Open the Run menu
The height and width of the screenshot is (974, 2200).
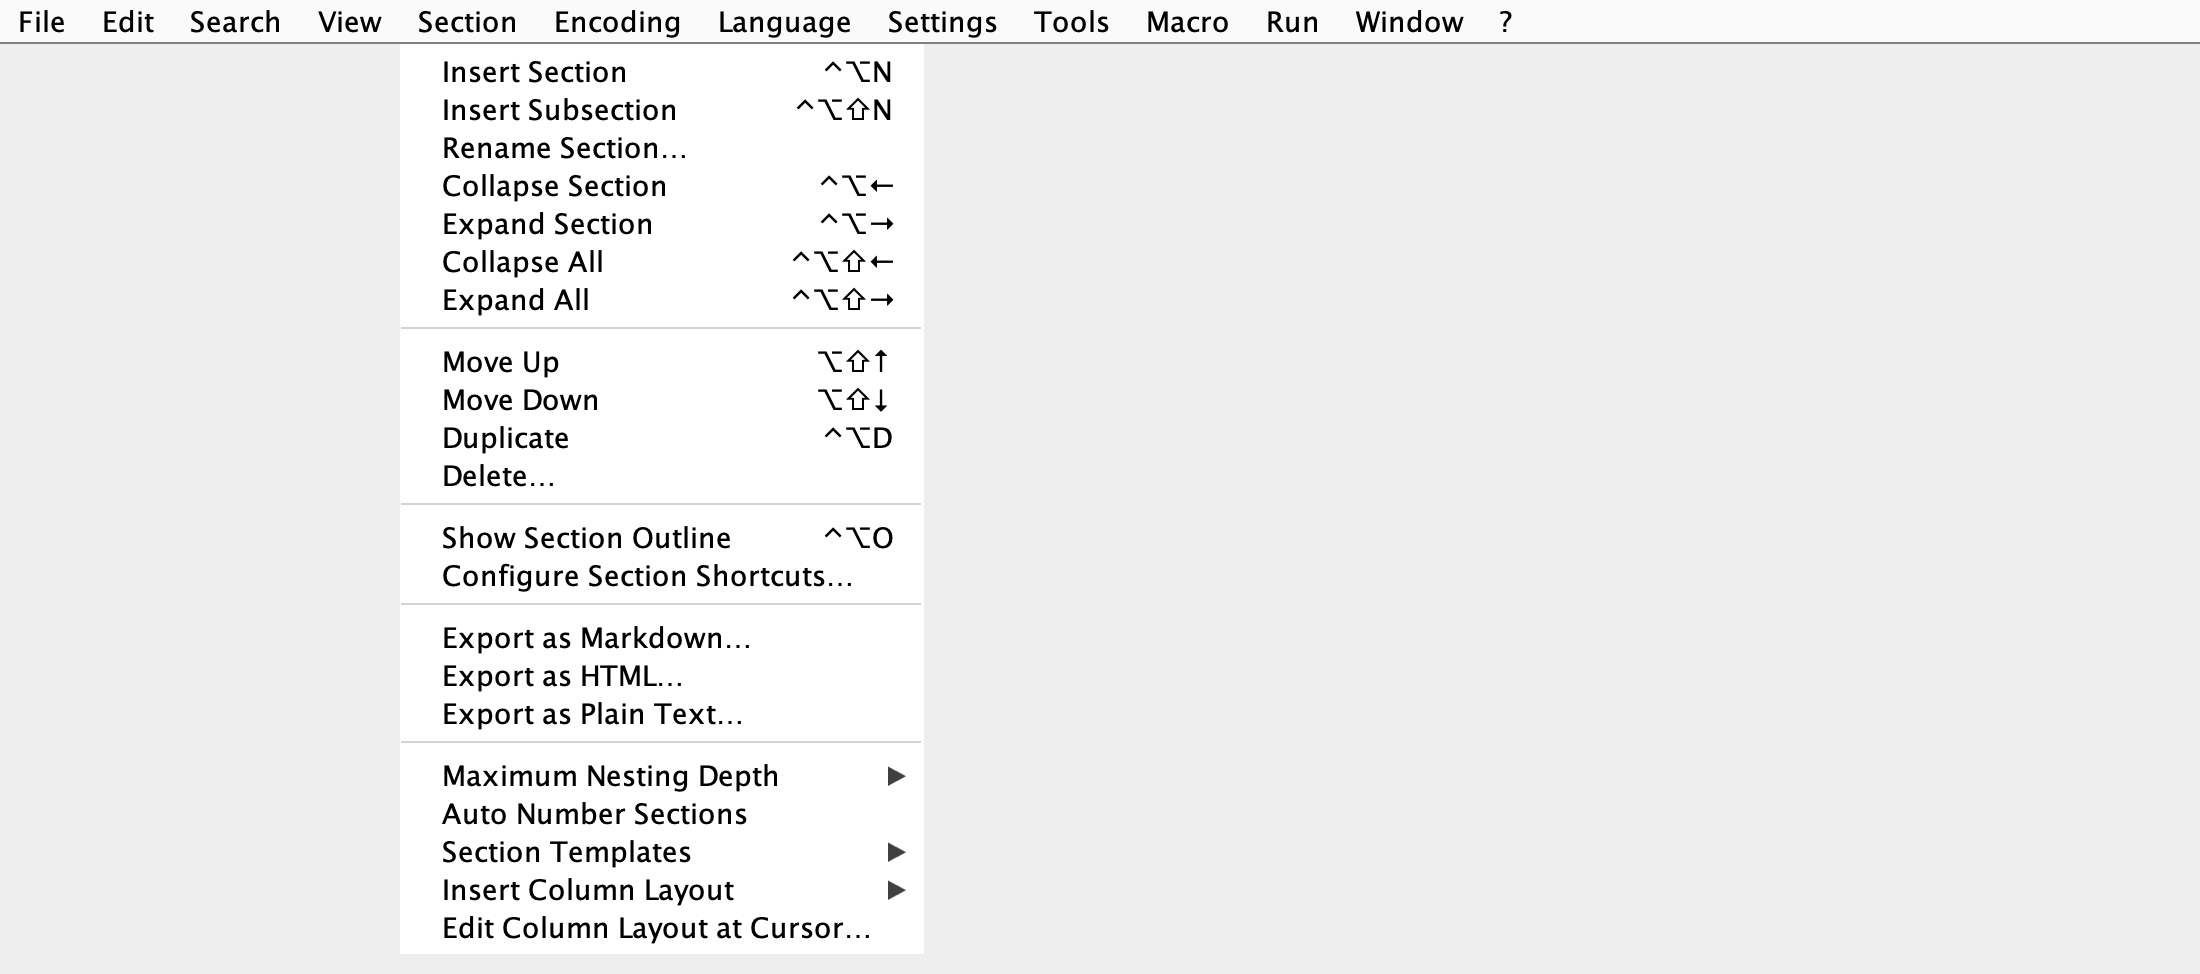(x=1292, y=22)
